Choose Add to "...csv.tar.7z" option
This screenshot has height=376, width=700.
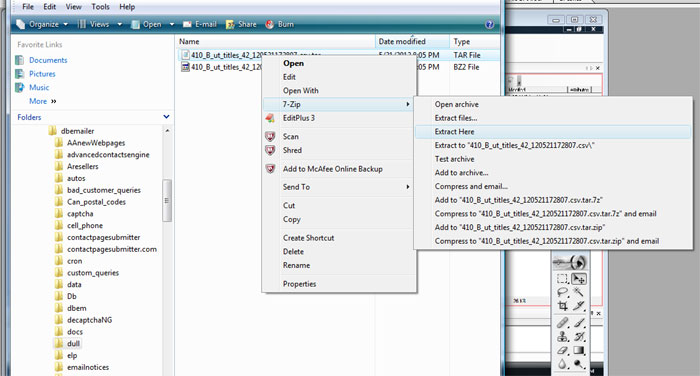(553, 200)
